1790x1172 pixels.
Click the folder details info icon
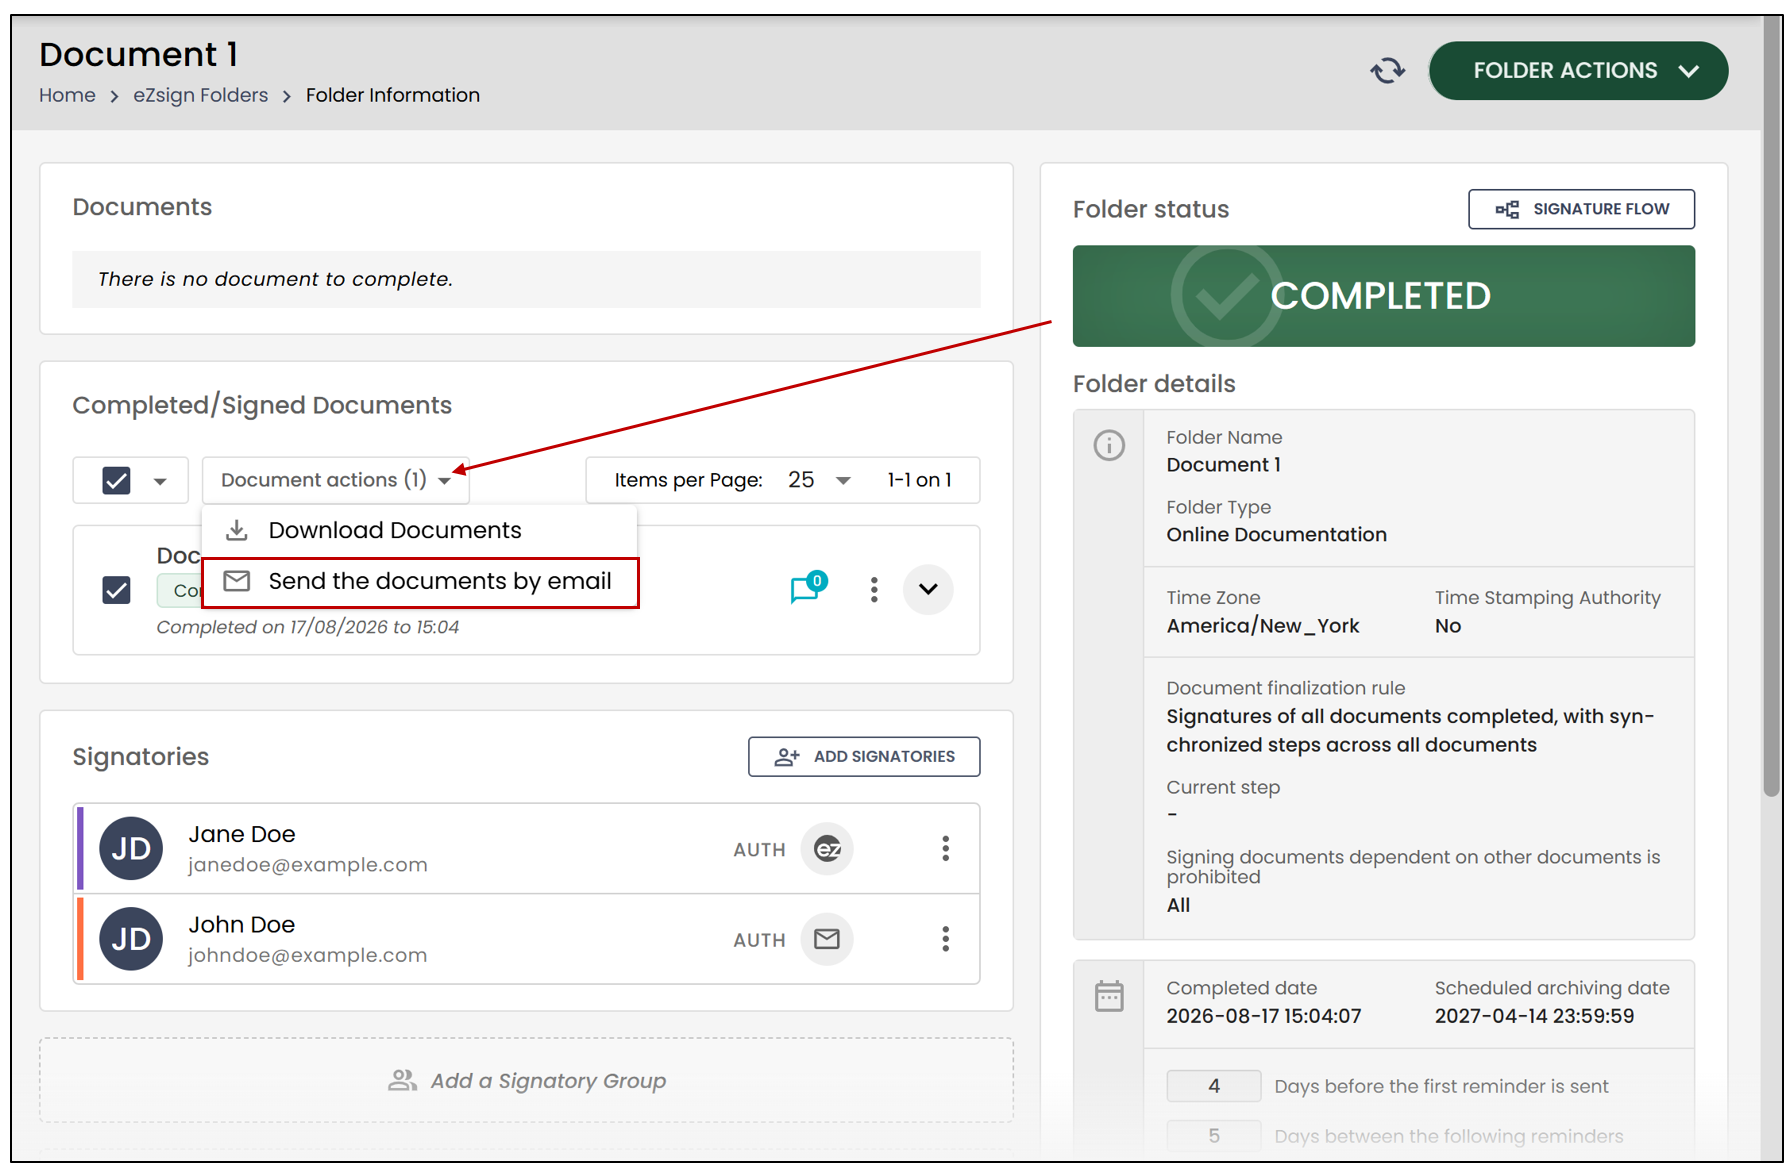tap(1109, 445)
